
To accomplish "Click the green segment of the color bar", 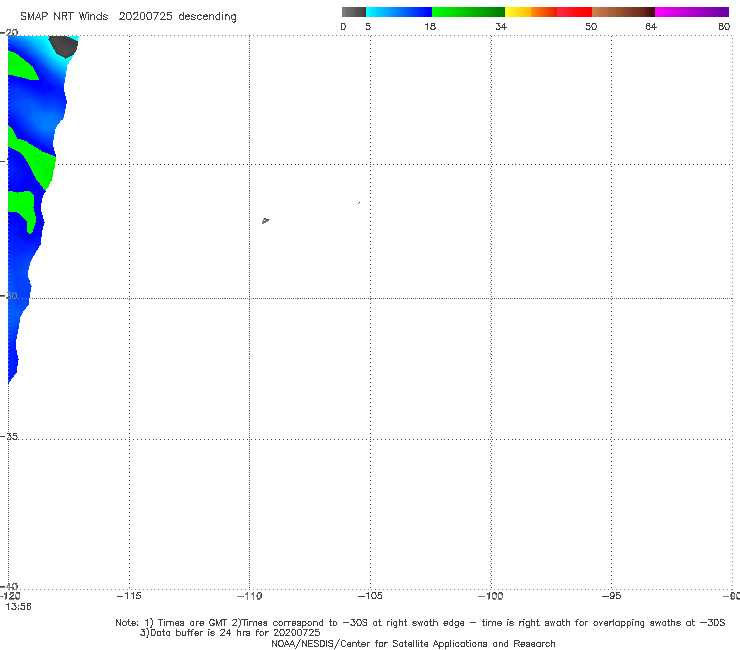I will tap(468, 12).
